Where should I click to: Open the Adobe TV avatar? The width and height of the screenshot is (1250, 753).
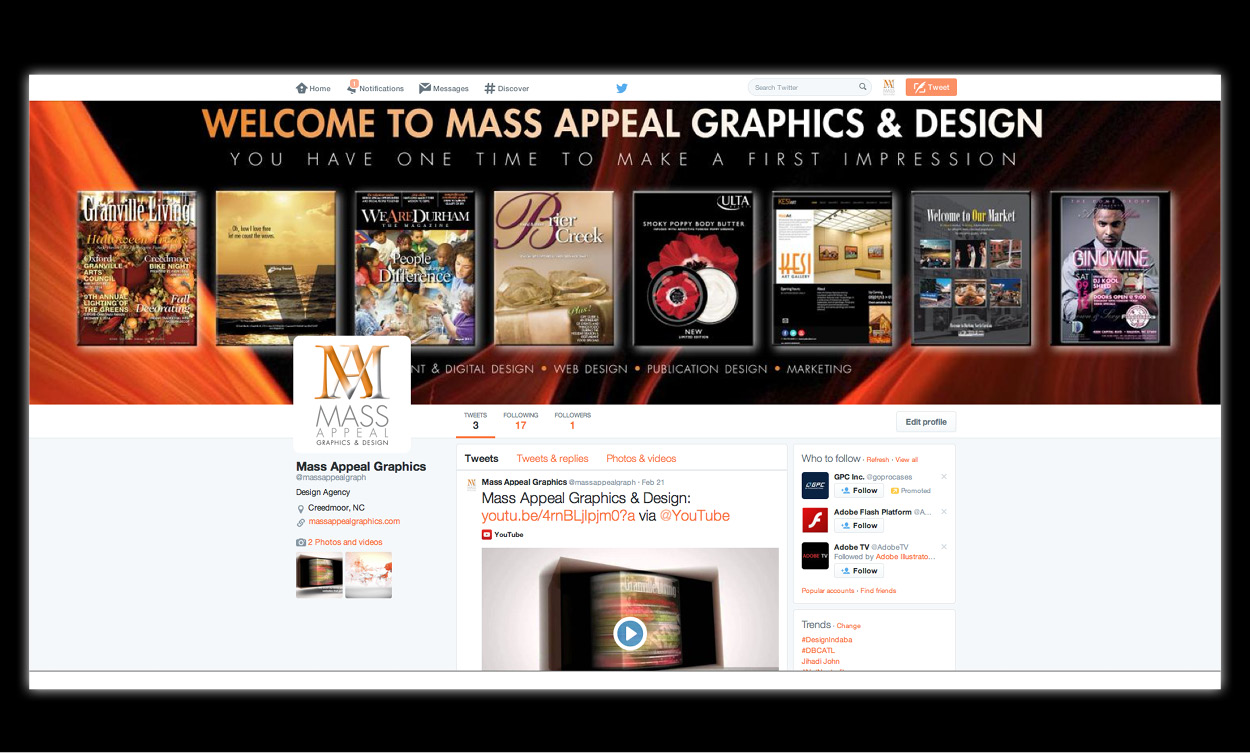pyautogui.click(x=815, y=556)
